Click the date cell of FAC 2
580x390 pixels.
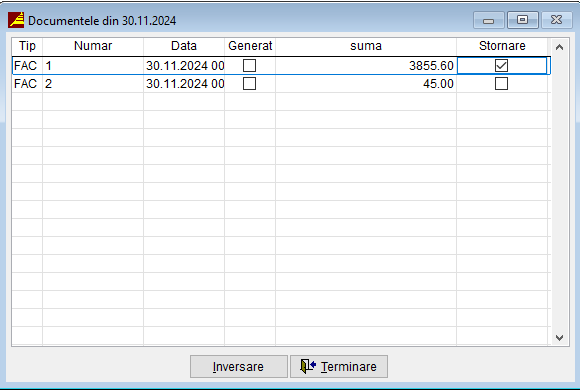click(x=184, y=84)
